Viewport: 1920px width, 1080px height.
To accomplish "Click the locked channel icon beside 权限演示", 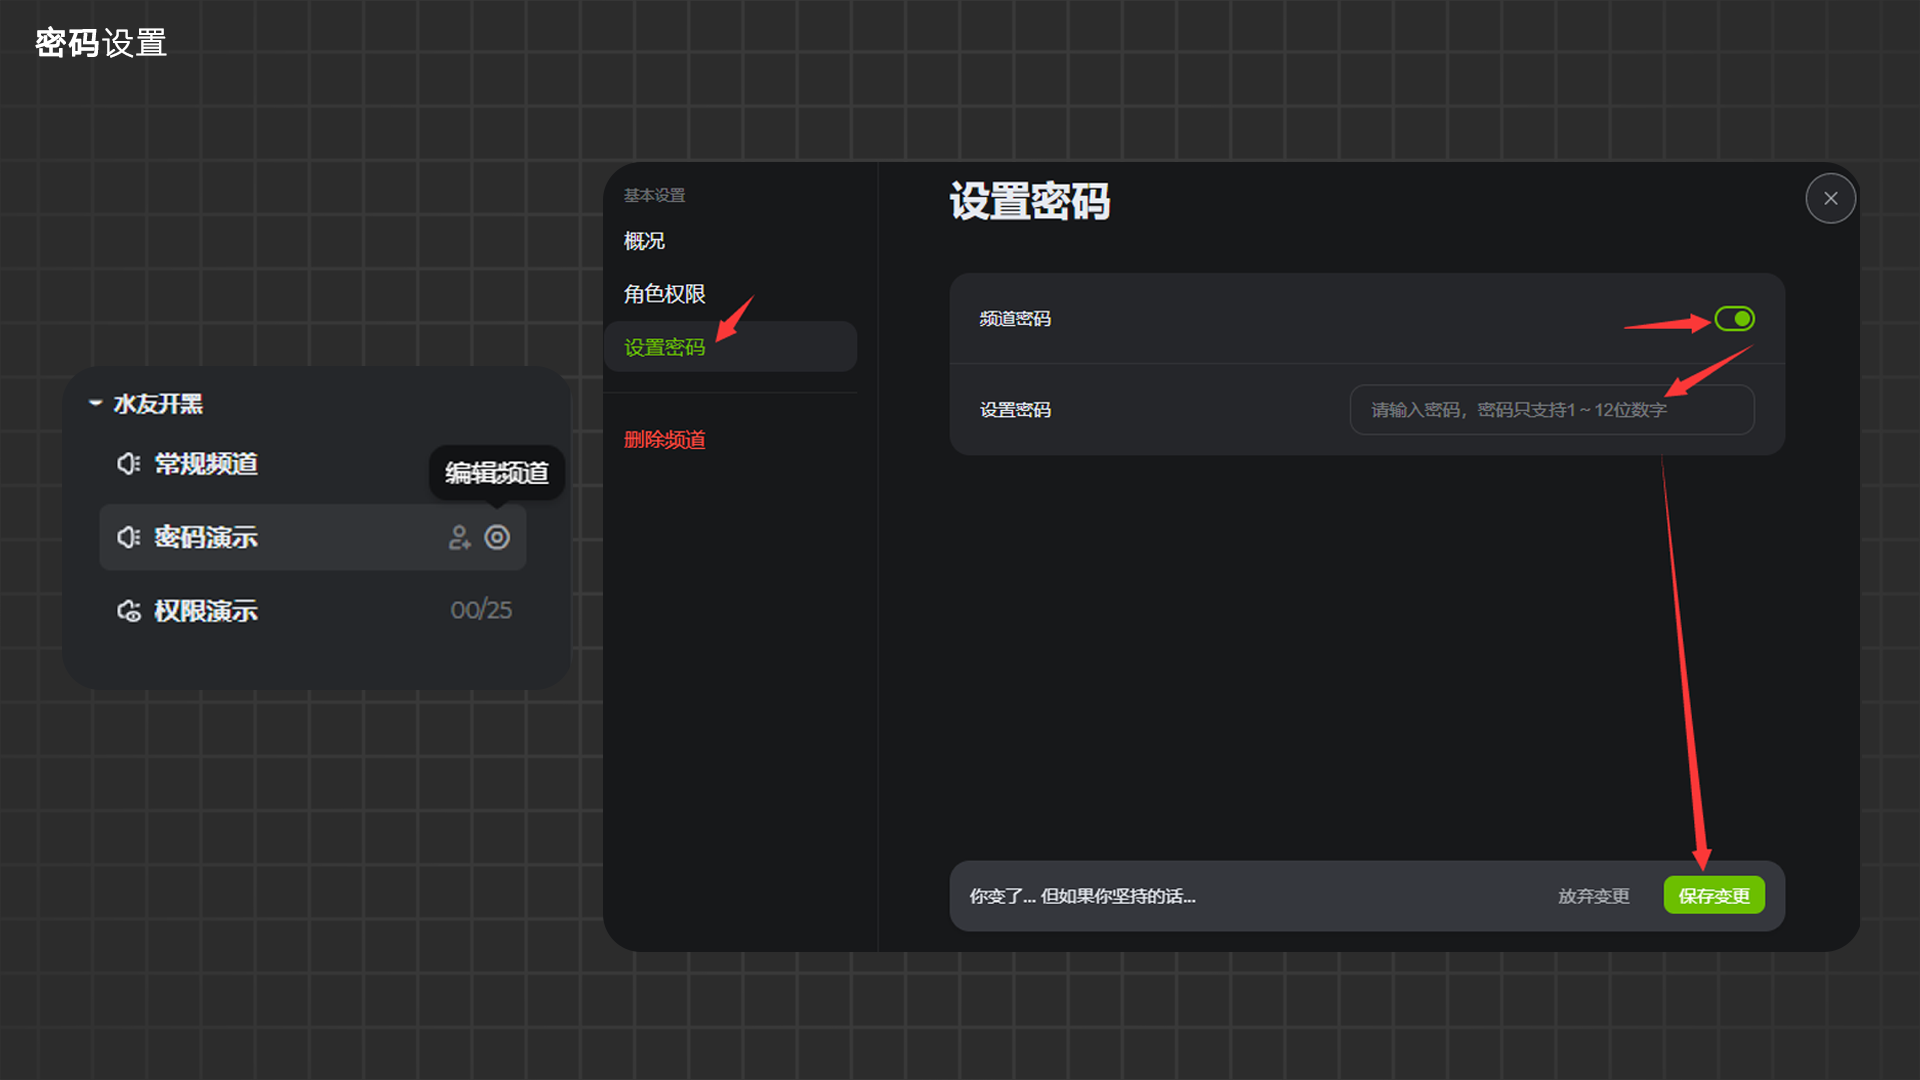I will [128, 611].
